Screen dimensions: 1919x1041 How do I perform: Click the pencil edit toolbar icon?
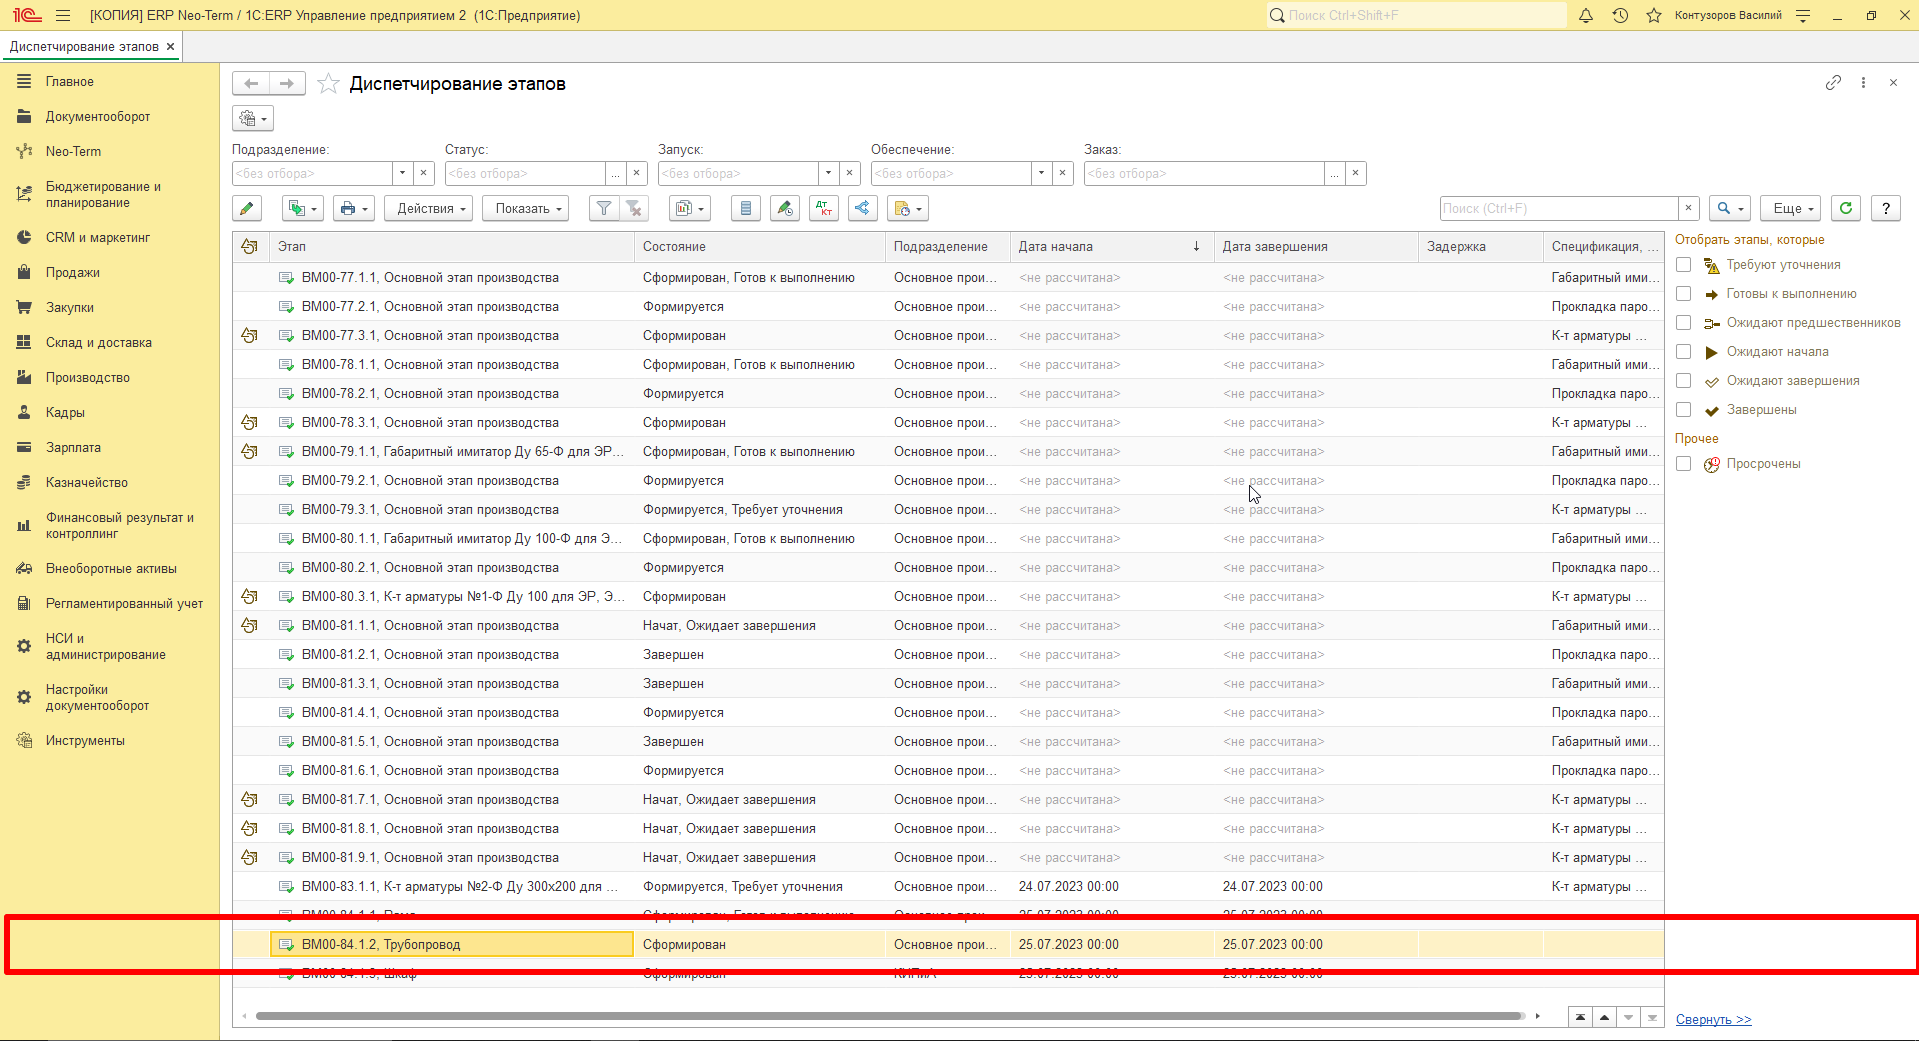[247, 208]
